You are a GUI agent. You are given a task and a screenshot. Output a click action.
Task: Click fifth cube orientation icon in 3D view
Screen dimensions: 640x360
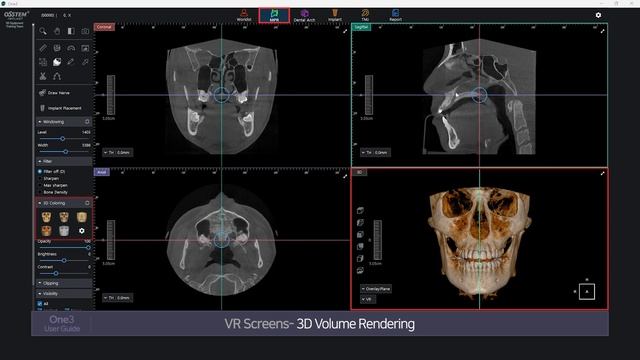pos(360,258)
